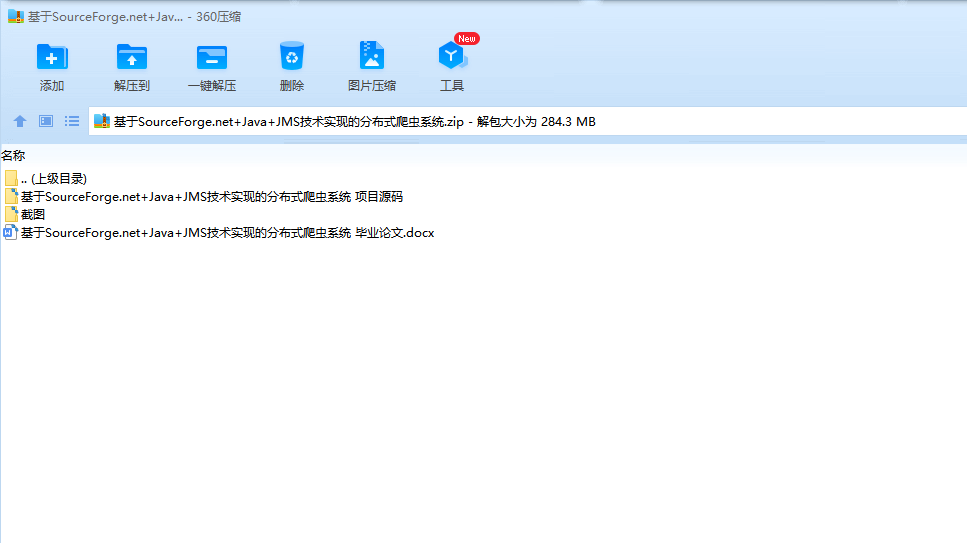Click the zip archive icon in the address bar
The height and width of the screenshot is (543, 967).
102,122
